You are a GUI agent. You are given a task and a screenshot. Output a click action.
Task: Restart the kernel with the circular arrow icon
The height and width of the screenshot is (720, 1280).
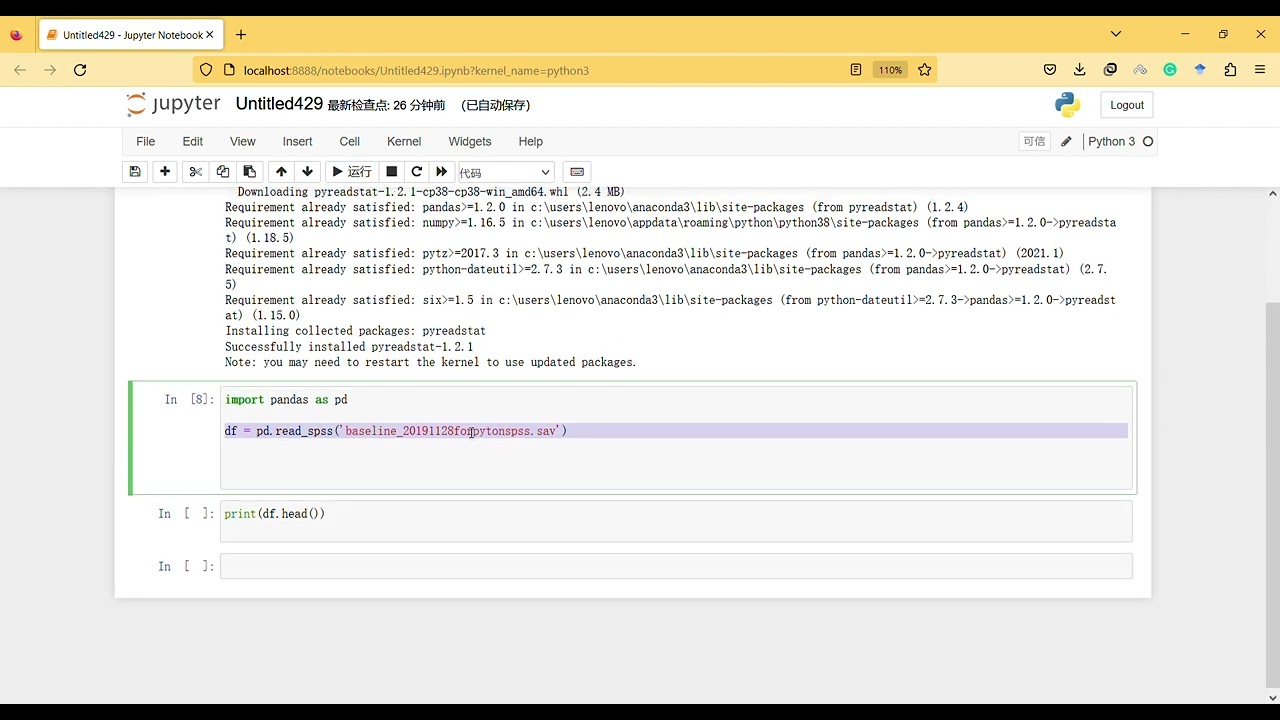click(x=417, y=172)
